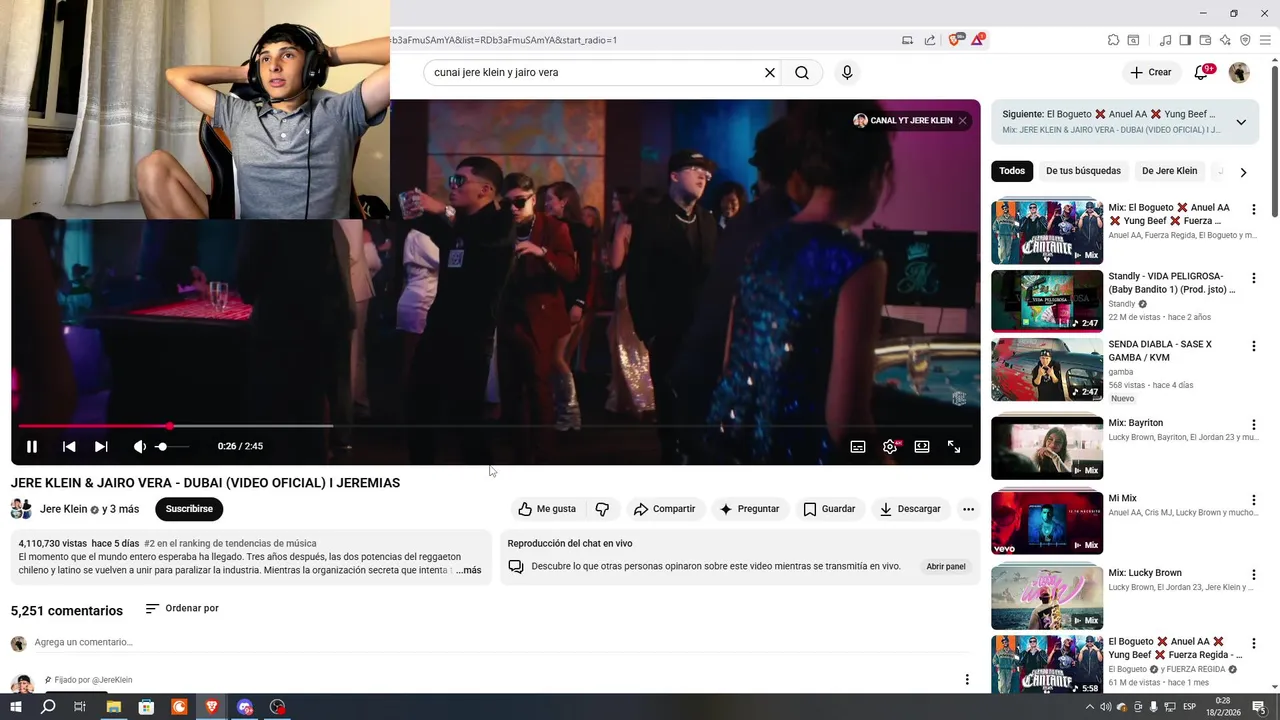The image size is (1280, 720).
Task: Toggle subtitles in the video player
Action: (x=858, y=447)
